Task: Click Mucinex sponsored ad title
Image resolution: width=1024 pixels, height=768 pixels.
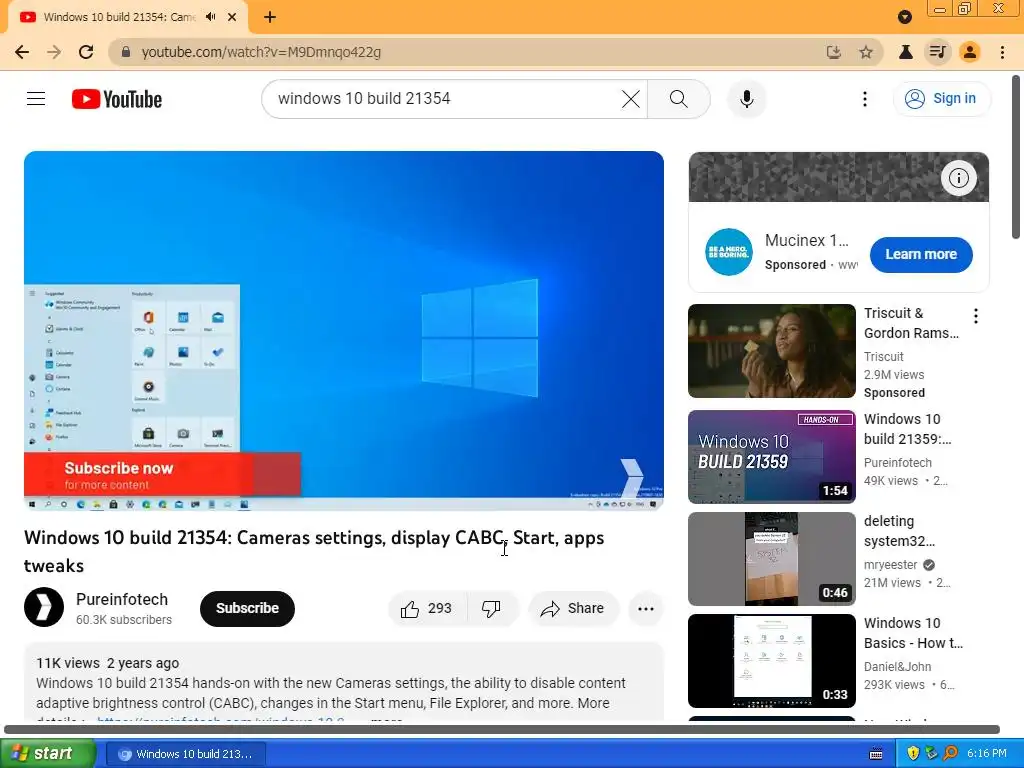Action: (x=807, y=240)
